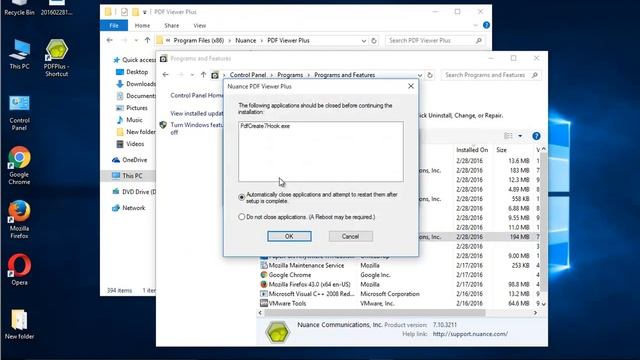
Task: Go up one level in Programs and Features
Action: pos(203,75)
